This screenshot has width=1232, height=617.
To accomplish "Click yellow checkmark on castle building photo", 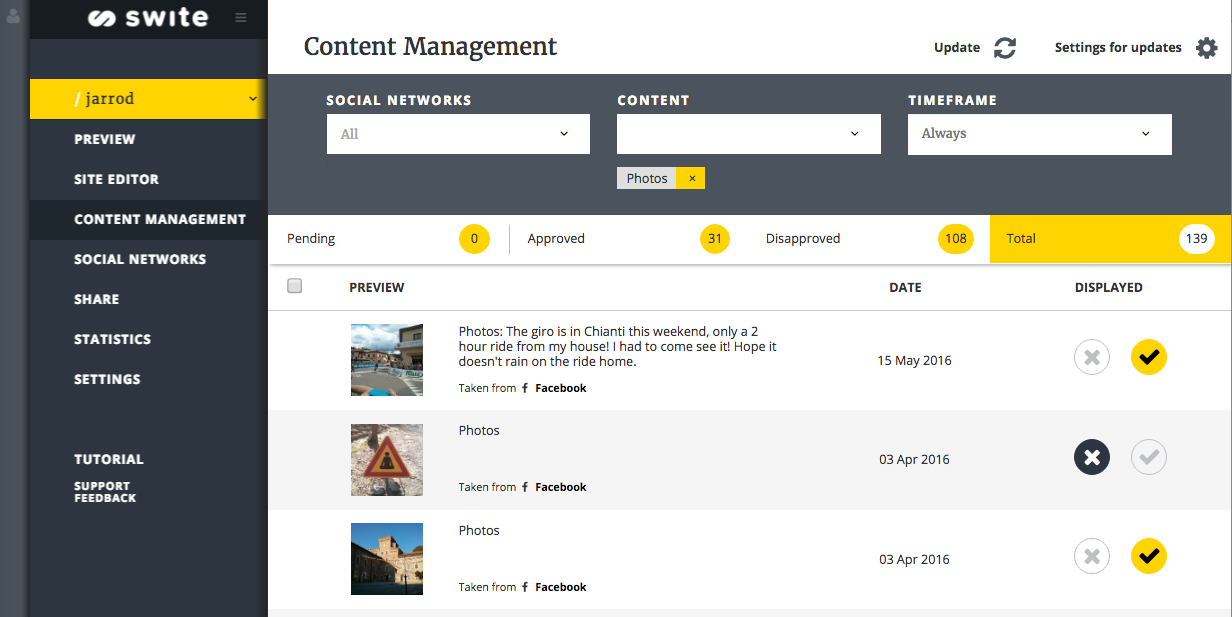I will click(x=1149, y=556).
